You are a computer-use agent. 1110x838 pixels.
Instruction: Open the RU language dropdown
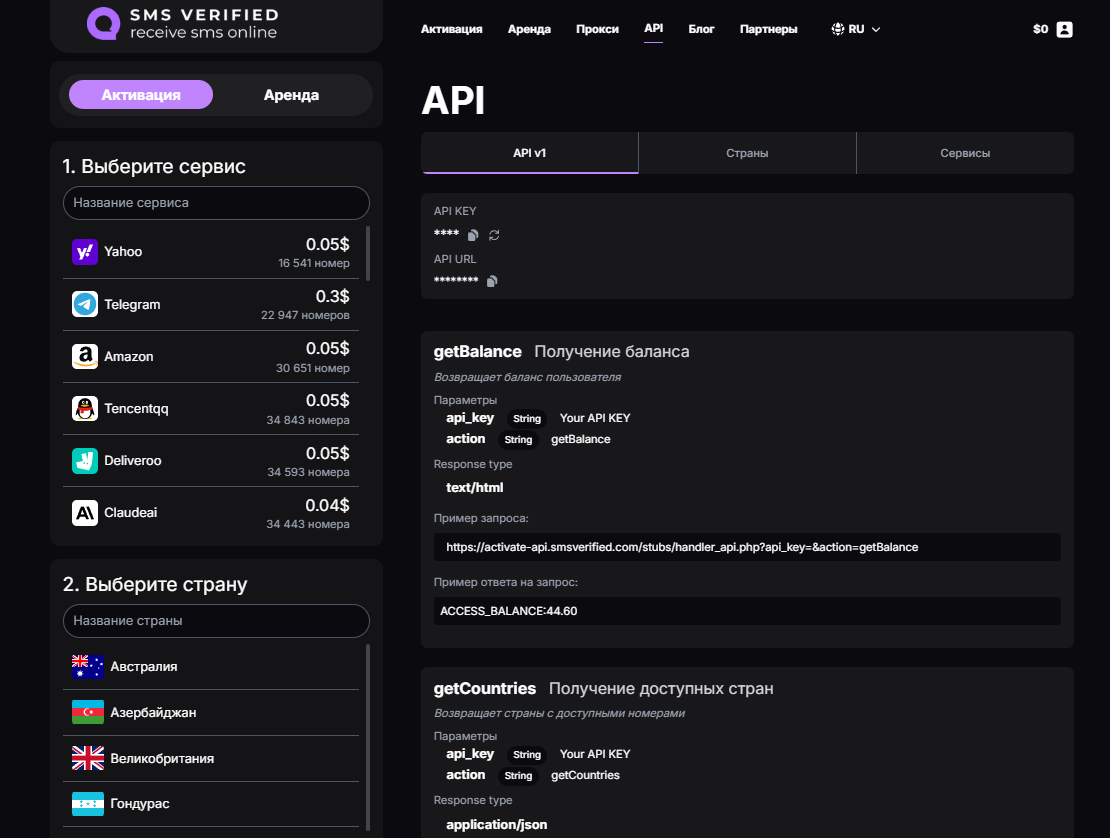coord(856,29)
